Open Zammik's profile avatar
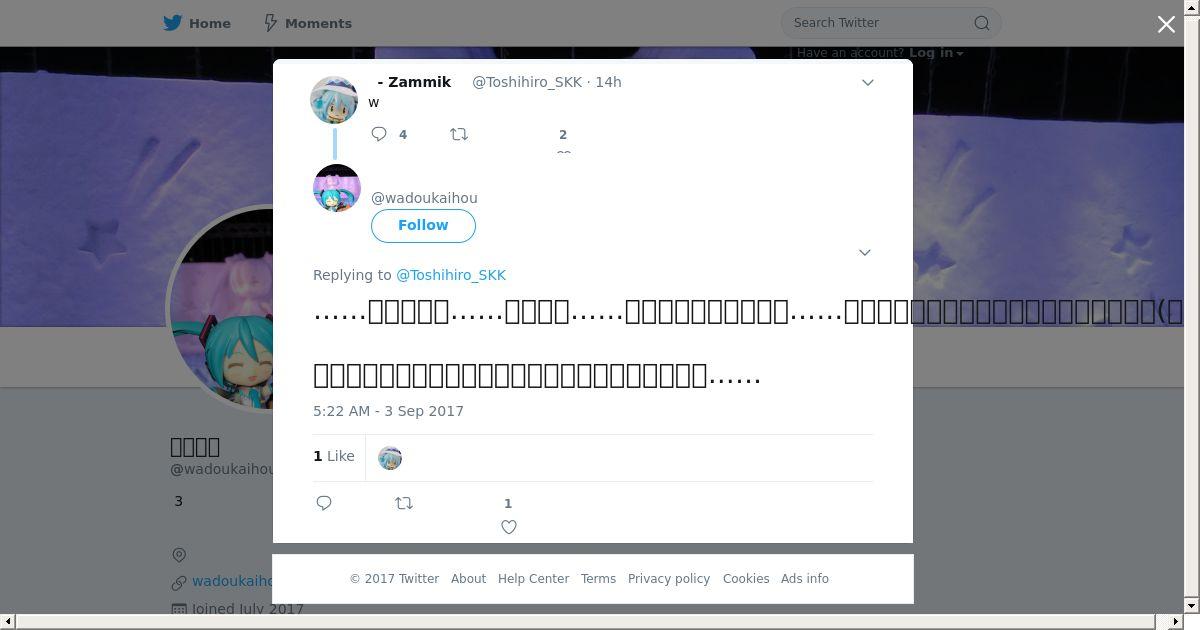1200x630 pixels. click(x=334, y=100)
